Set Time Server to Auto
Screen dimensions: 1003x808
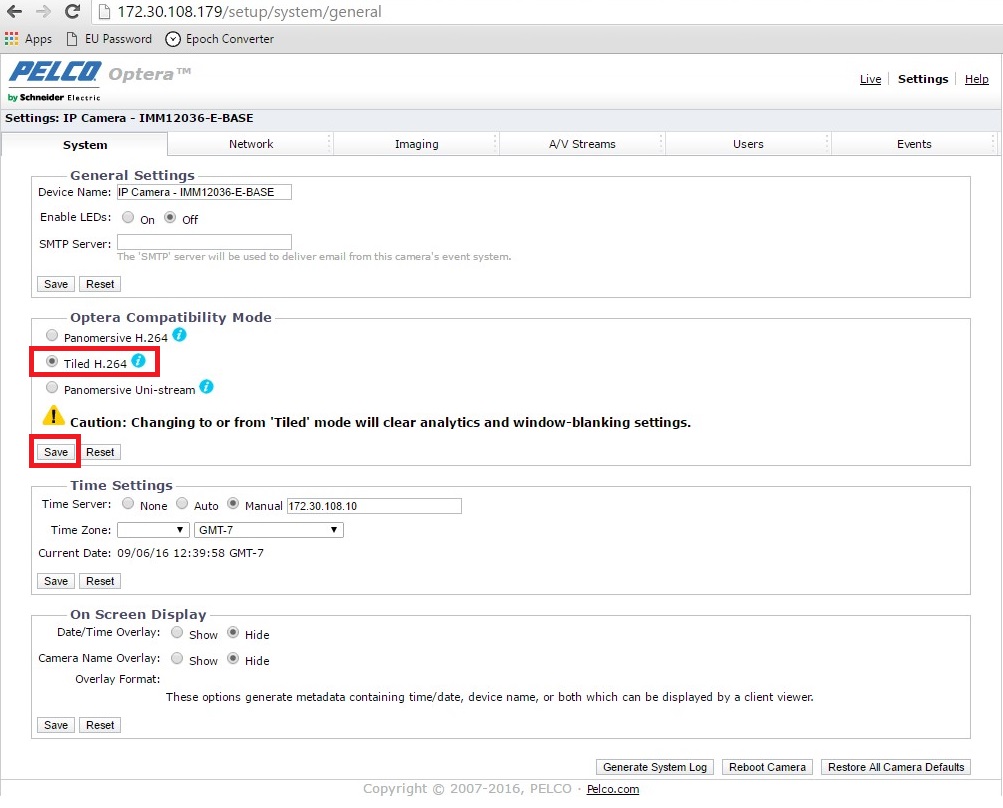(x=182, y=505)
